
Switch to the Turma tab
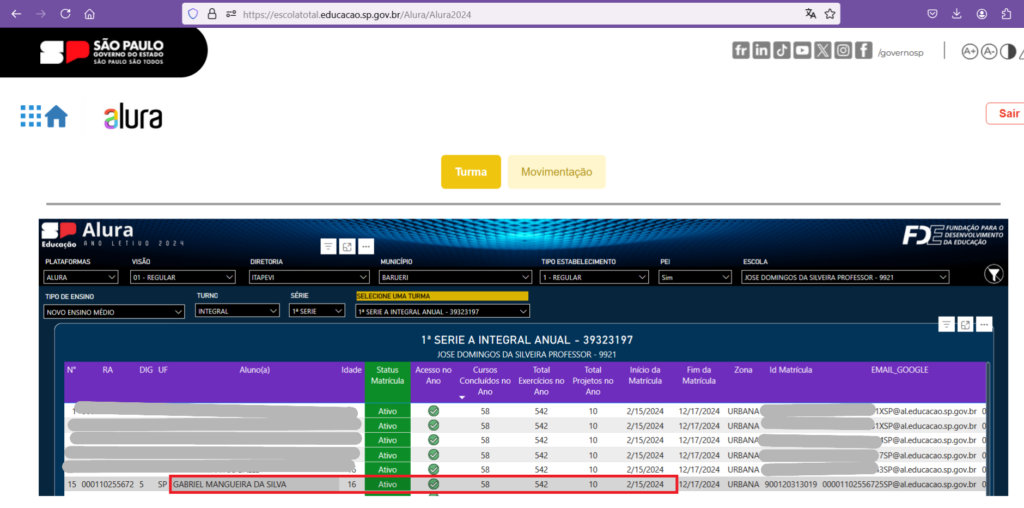pyautogui.click(x=470, y=172)
